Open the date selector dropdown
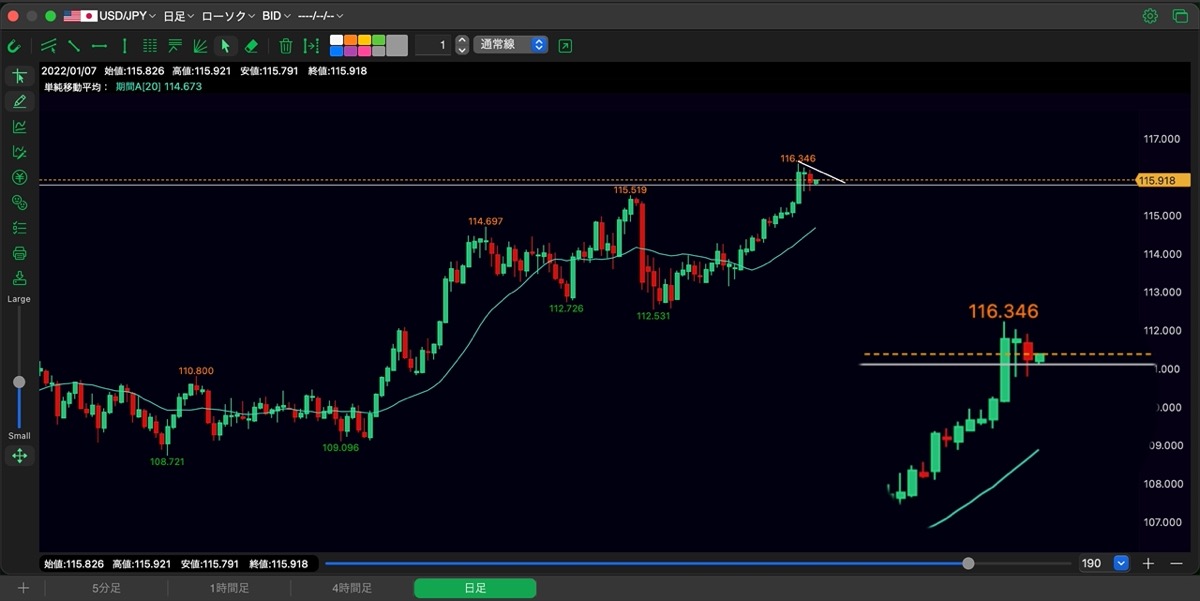Screen dimensions: 1200x601 pos(321,16)
